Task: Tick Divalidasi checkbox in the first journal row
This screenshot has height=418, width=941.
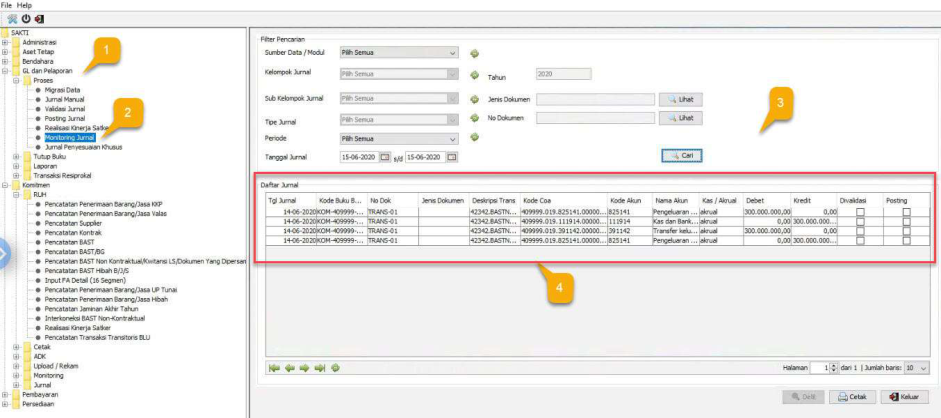Action: point(859,212)
